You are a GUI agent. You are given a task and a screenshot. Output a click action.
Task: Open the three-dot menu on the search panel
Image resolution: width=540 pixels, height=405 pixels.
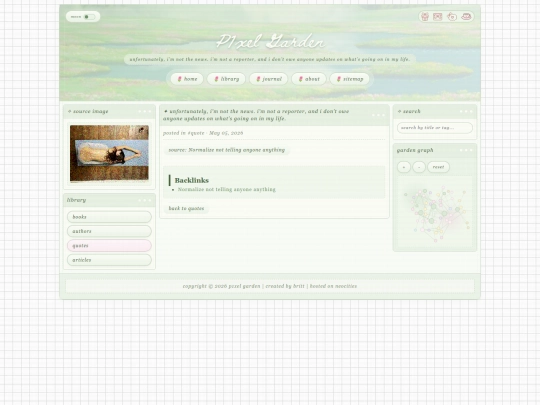pos(466,111)
